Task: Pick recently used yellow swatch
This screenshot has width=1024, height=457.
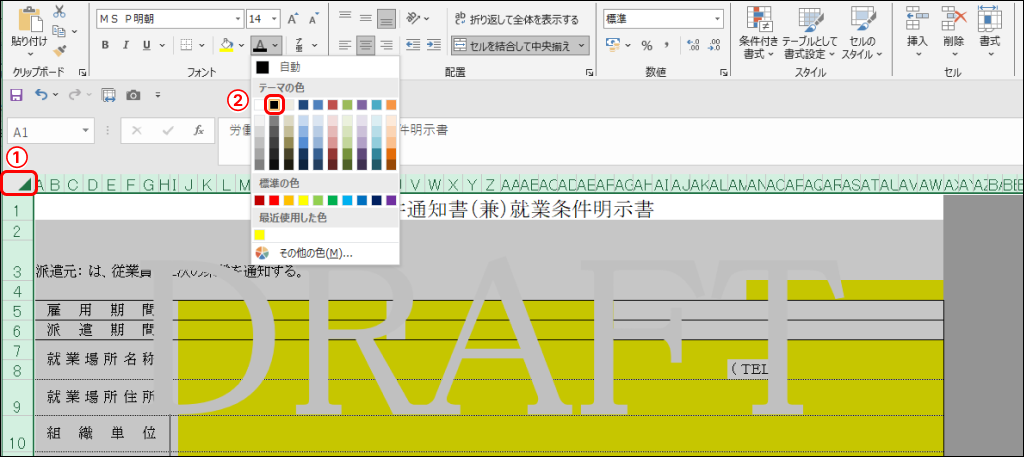Action: pos(260,234)
